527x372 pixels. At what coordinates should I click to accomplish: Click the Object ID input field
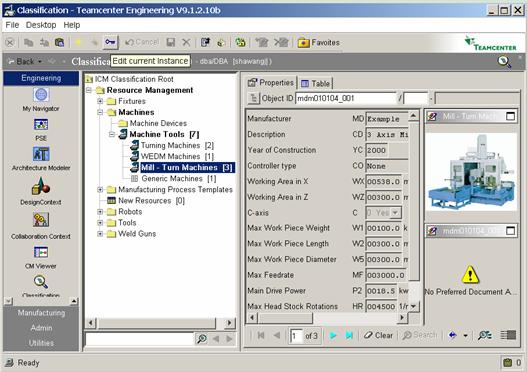346,98
